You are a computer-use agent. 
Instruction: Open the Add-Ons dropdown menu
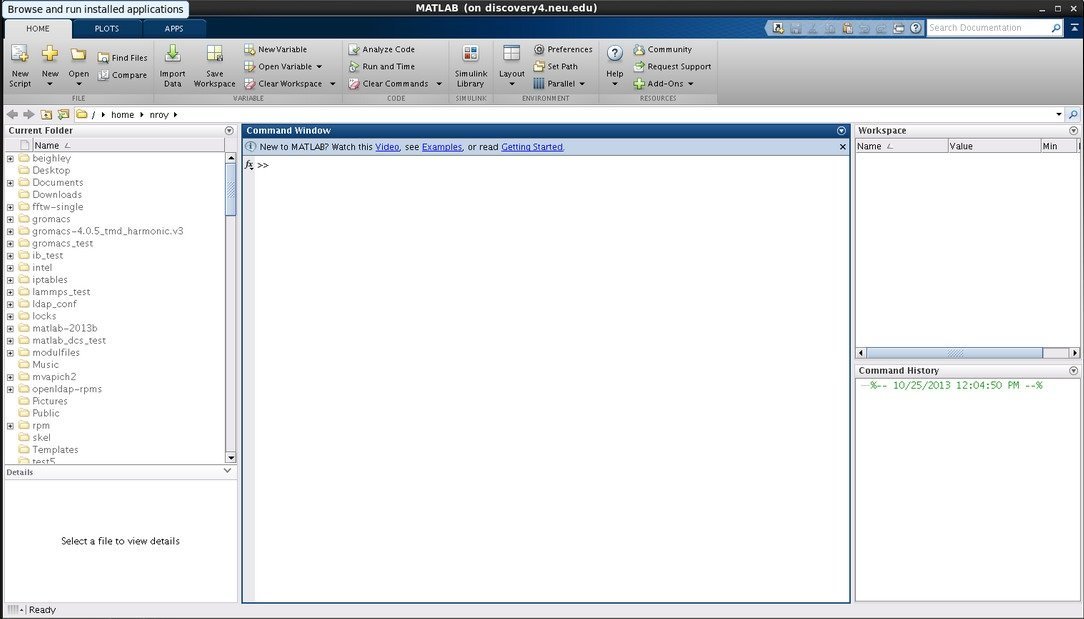[x=663, y=84]
